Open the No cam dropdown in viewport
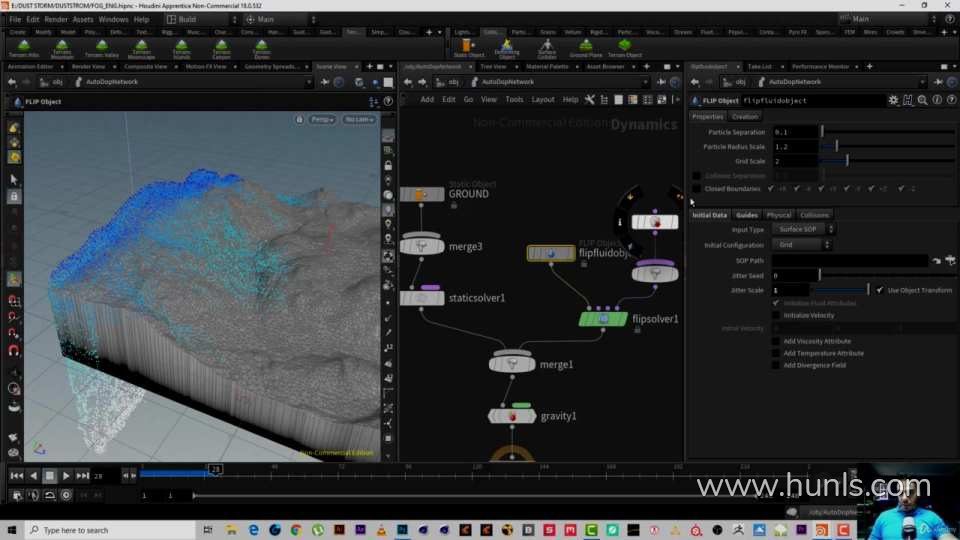Image resolution: width=960 pixels, height=540 pixels. [359, 119]
